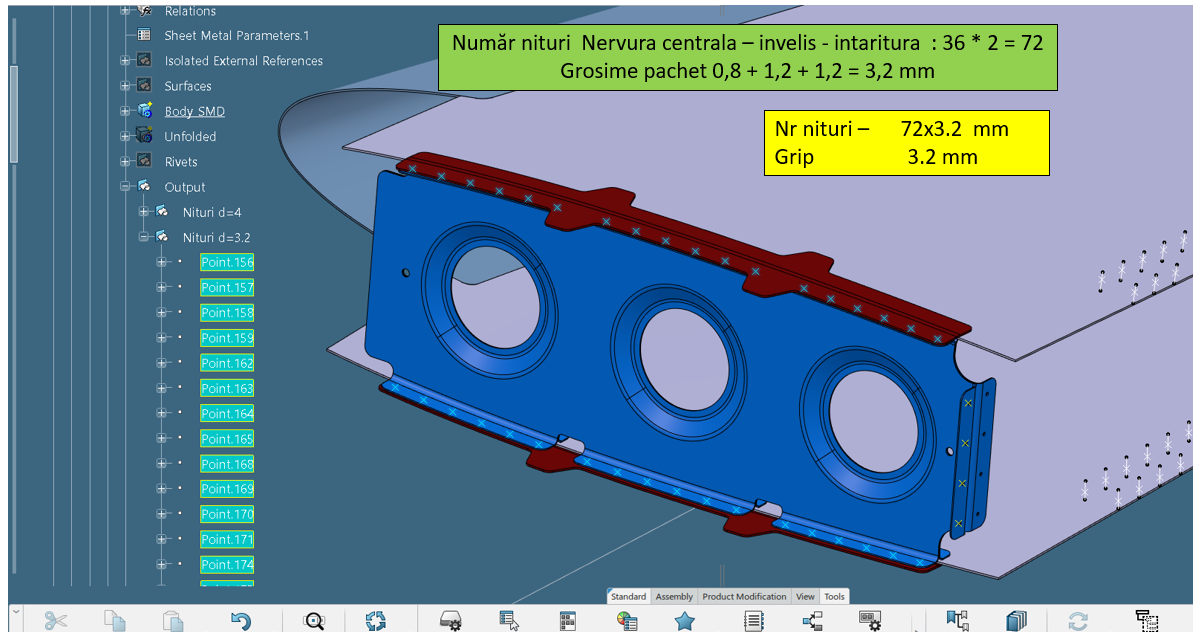Image resolution: width=1193 pixels, height=632 pixels.
Task: Click the blue star favorites icon
Action: click(685, 621)
